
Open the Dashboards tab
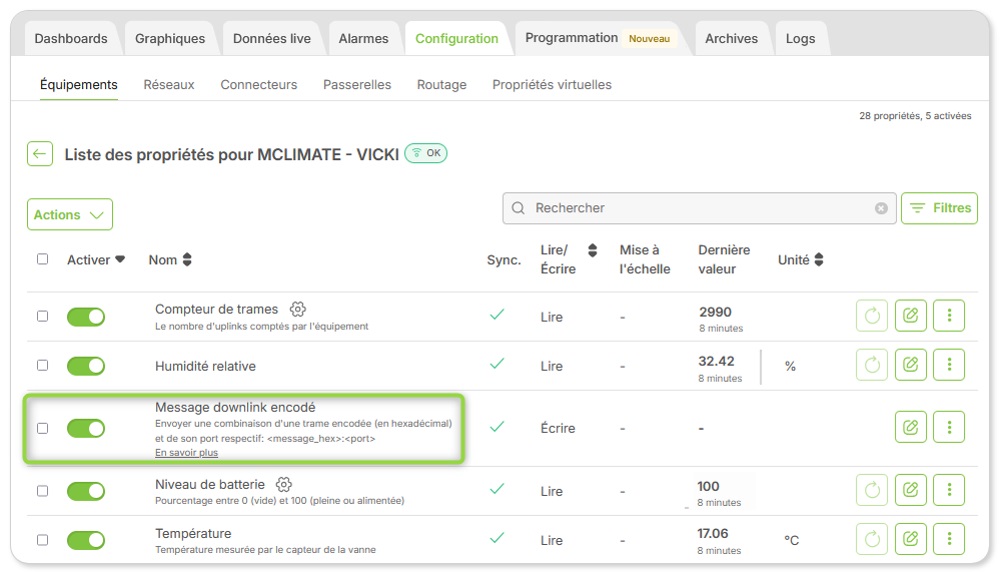71,38
